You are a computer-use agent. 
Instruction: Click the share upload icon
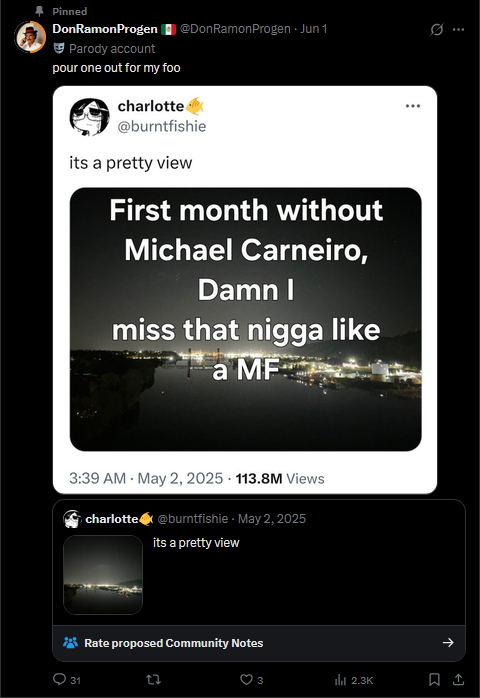tap(458, 679)
